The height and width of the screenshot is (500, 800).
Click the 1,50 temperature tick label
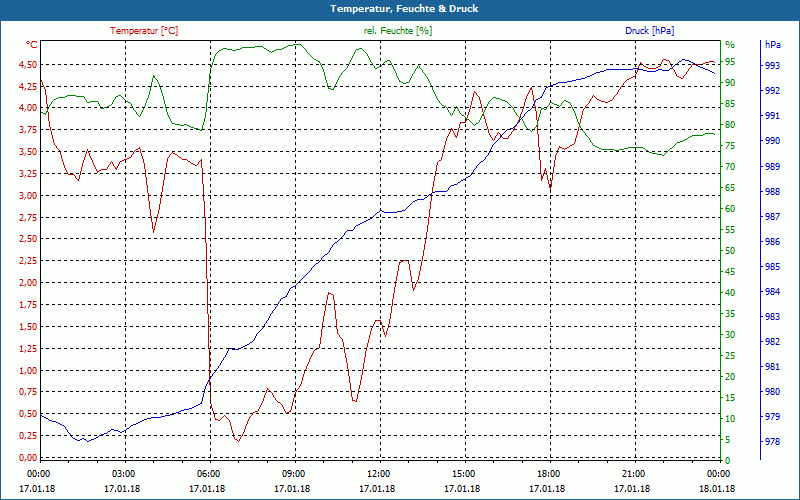[x=27, y=327]
